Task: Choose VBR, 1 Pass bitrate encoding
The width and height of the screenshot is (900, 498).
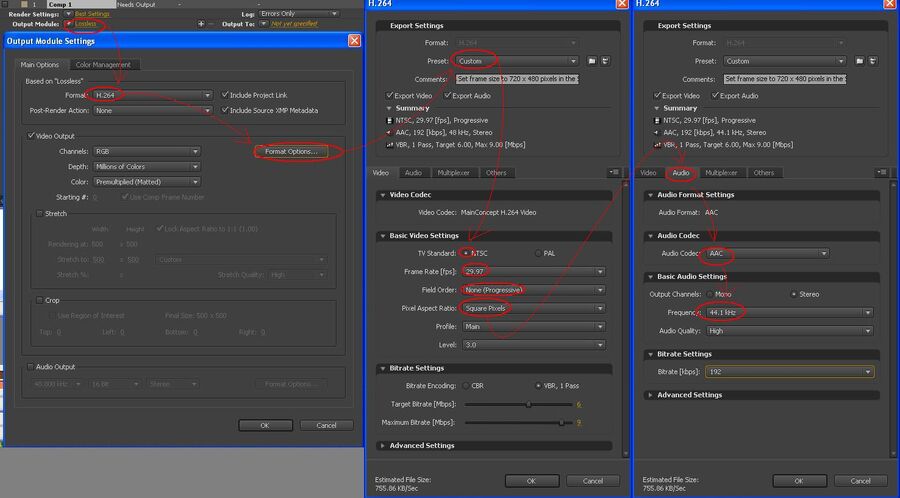Action: click(538, 386)
